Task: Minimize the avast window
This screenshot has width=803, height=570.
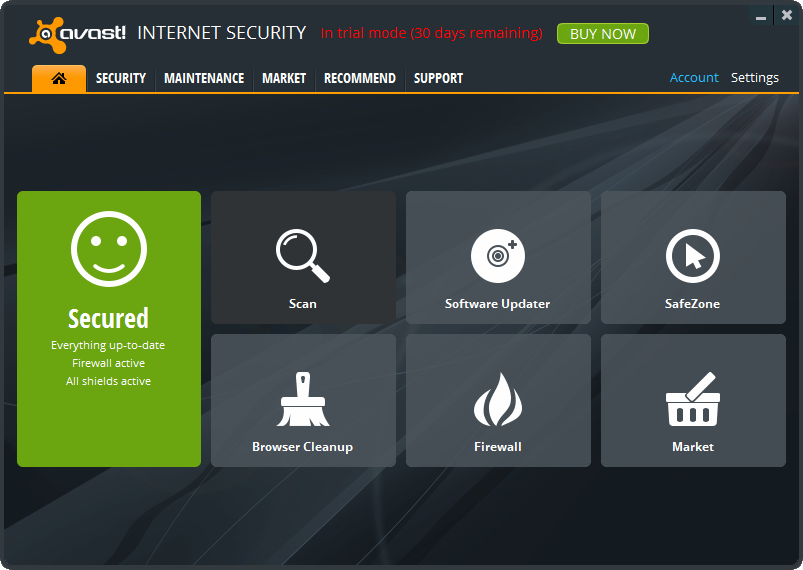Action: coord(761,16)
